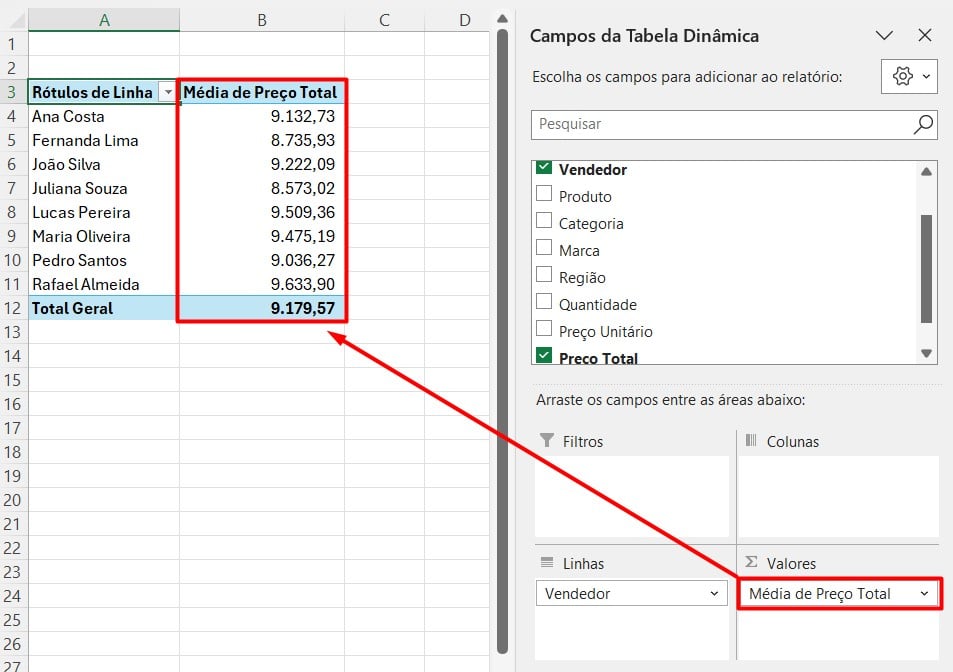Check the Preço Unitário field checkbox
953x672 pixels.
click(x=544, y=329)
